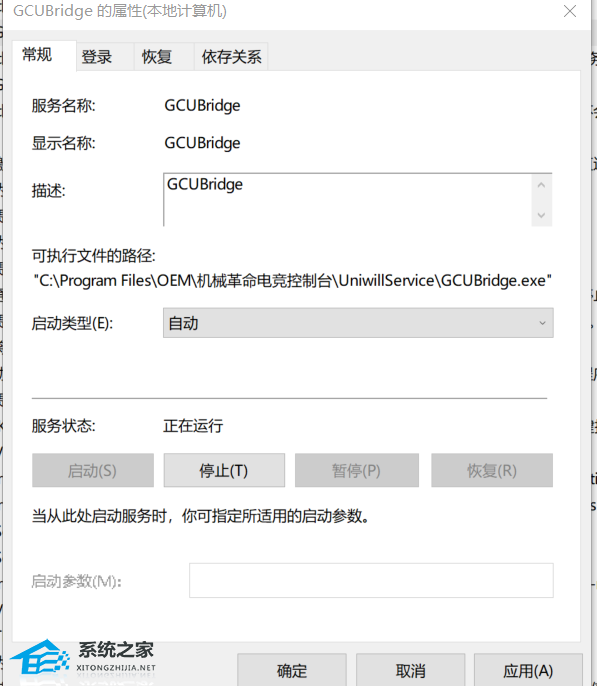This screenshot has height=686, width=597.
Task: Click the description box scroll-down arrow
Action: pyautogui.click(x=541, y=215)
